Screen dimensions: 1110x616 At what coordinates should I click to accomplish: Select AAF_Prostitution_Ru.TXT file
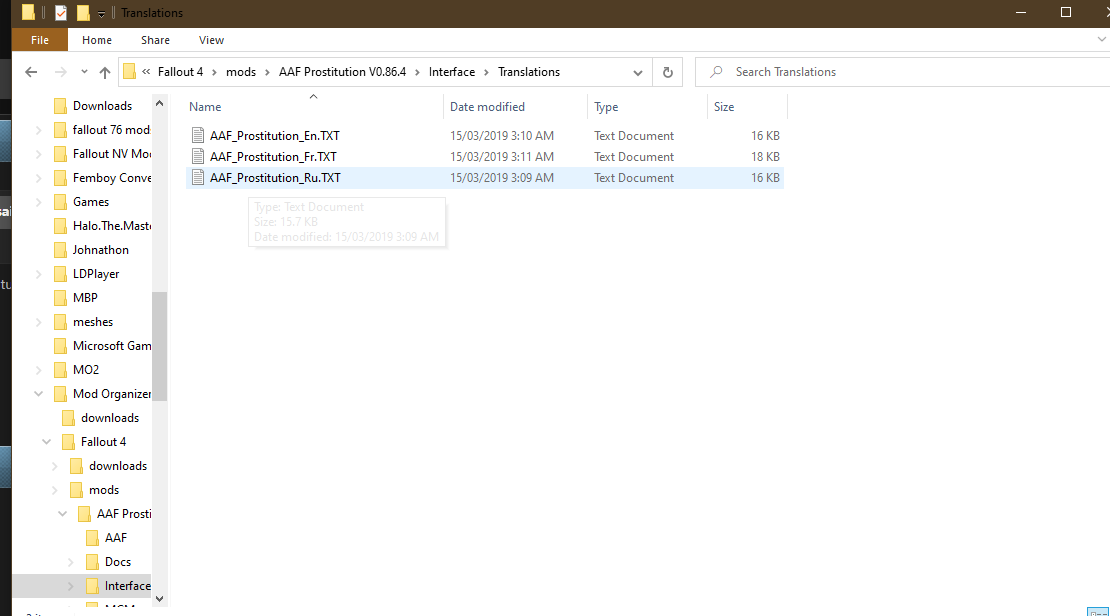coord(485,178)
